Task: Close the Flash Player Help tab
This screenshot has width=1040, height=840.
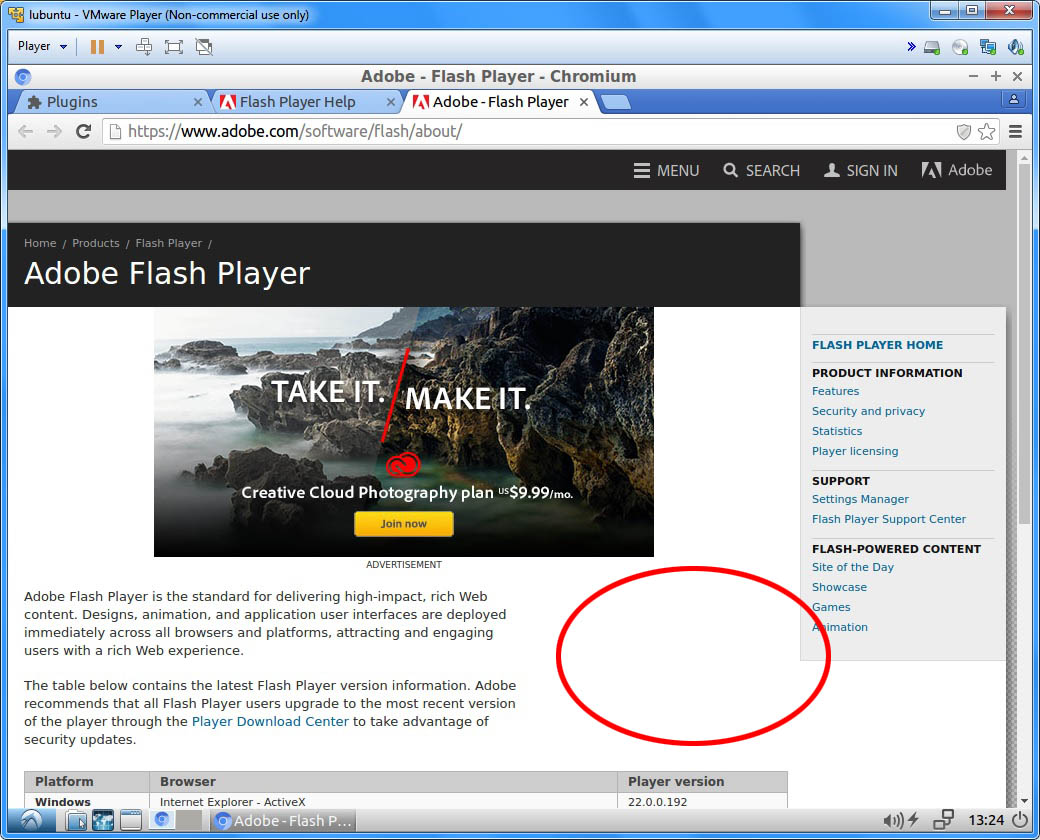Action: [391, 102]
